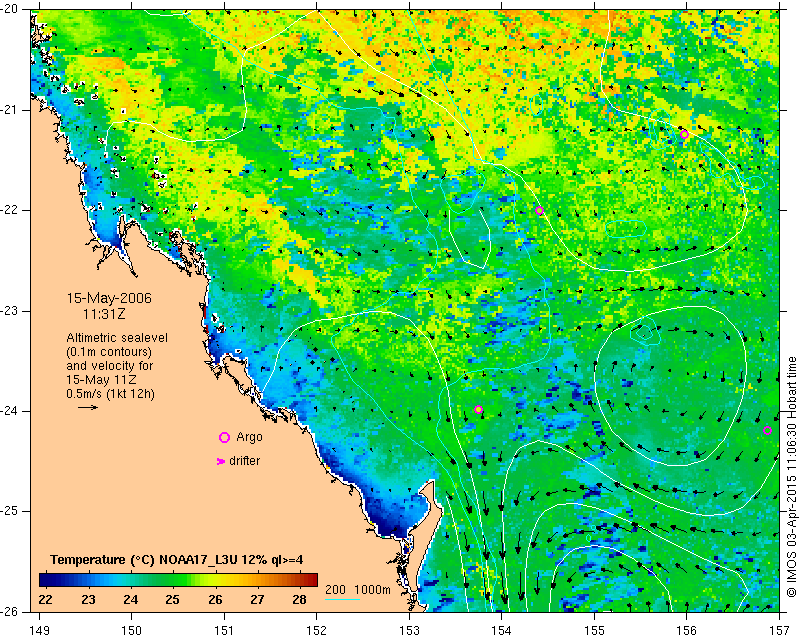Click the magenta drifter symbol in legend
The height and width of the screenshot is (640, 800).
pos(221,461)
